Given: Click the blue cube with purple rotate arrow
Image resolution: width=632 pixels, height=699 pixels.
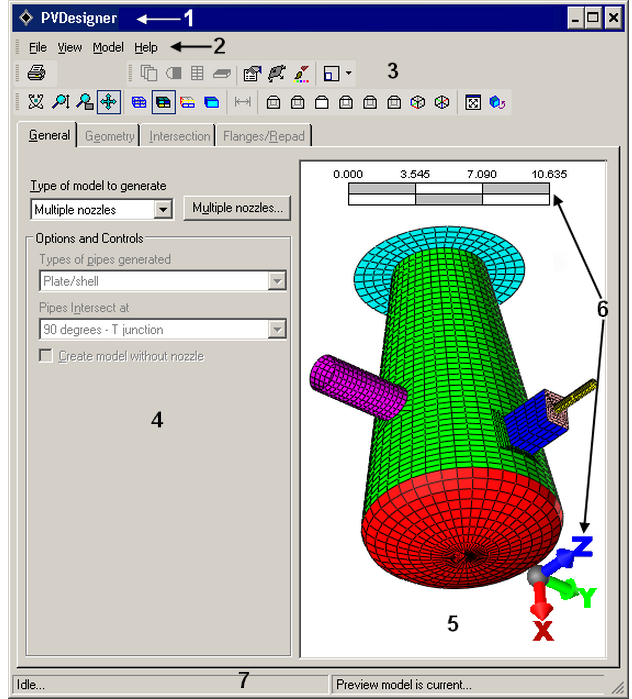Looking at the screenshot, I should pyautogui.click(x=497, y=103).
